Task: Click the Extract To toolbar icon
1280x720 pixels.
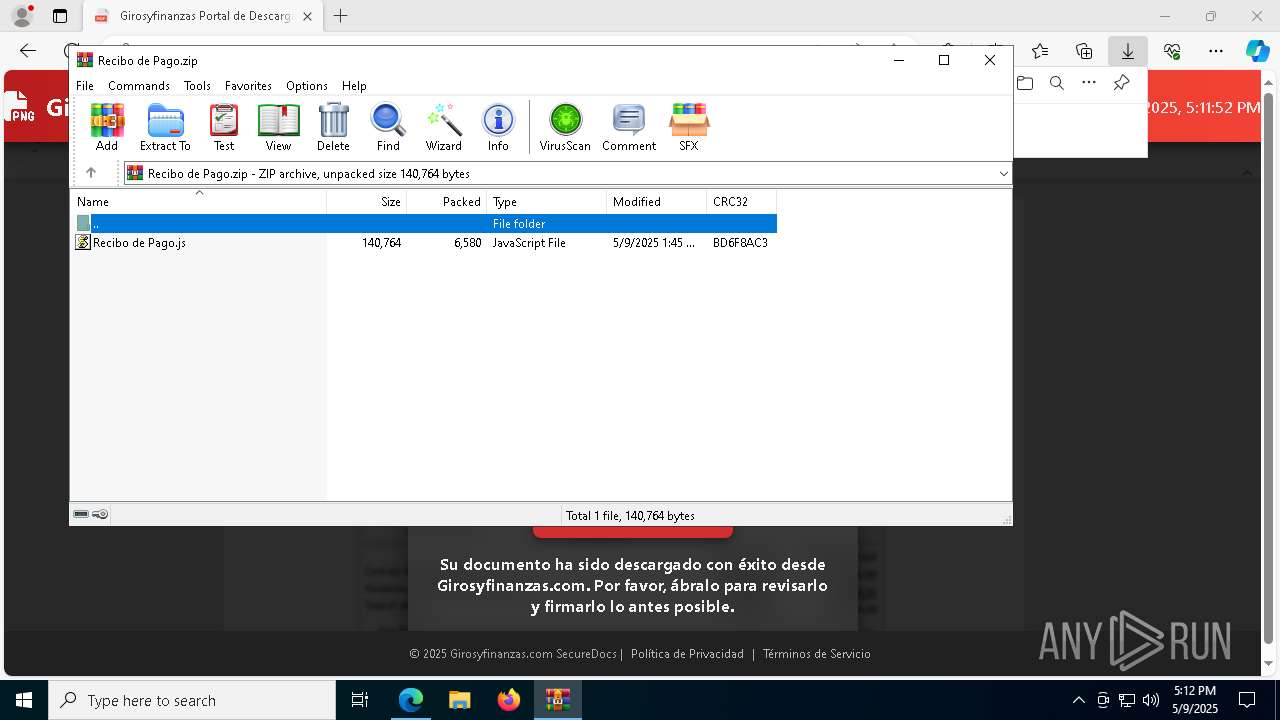Action: click(x=165, y=127)
